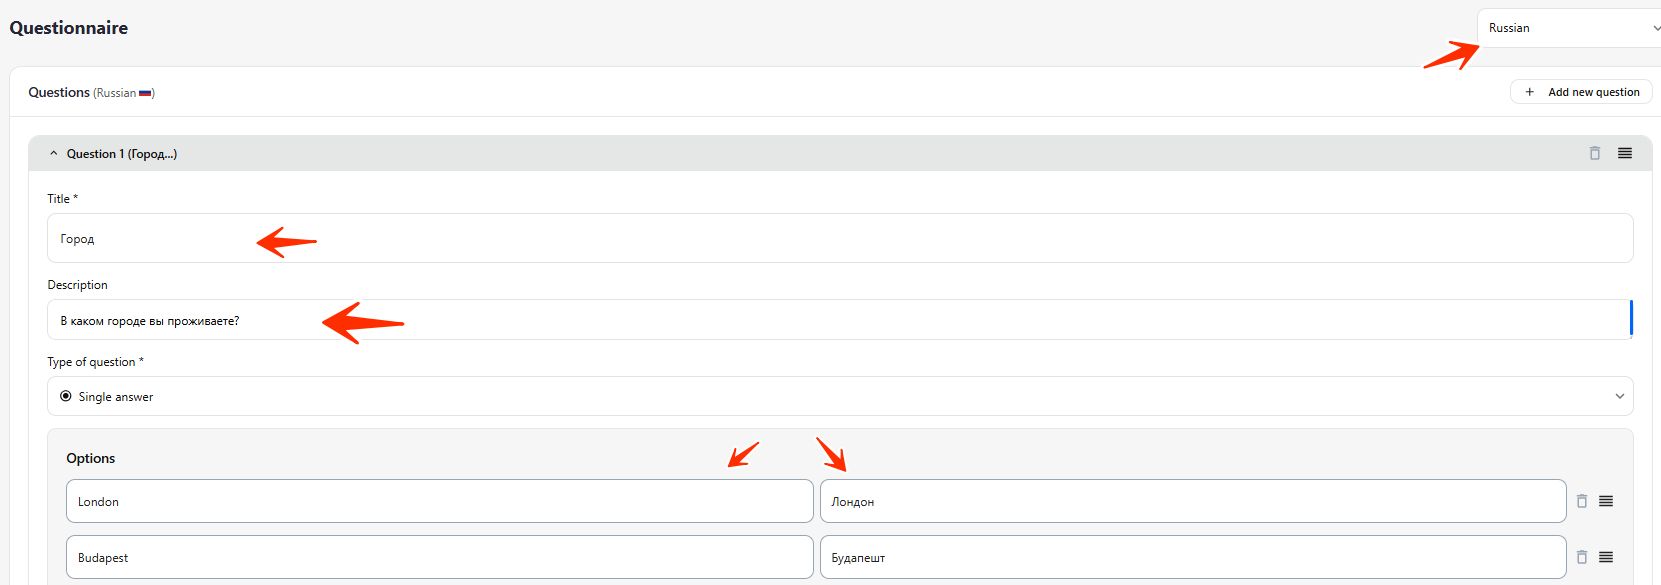1661x585 pixels.
Task: Collapse Question 1 with the chevron
Action: (x=54, y=154)
